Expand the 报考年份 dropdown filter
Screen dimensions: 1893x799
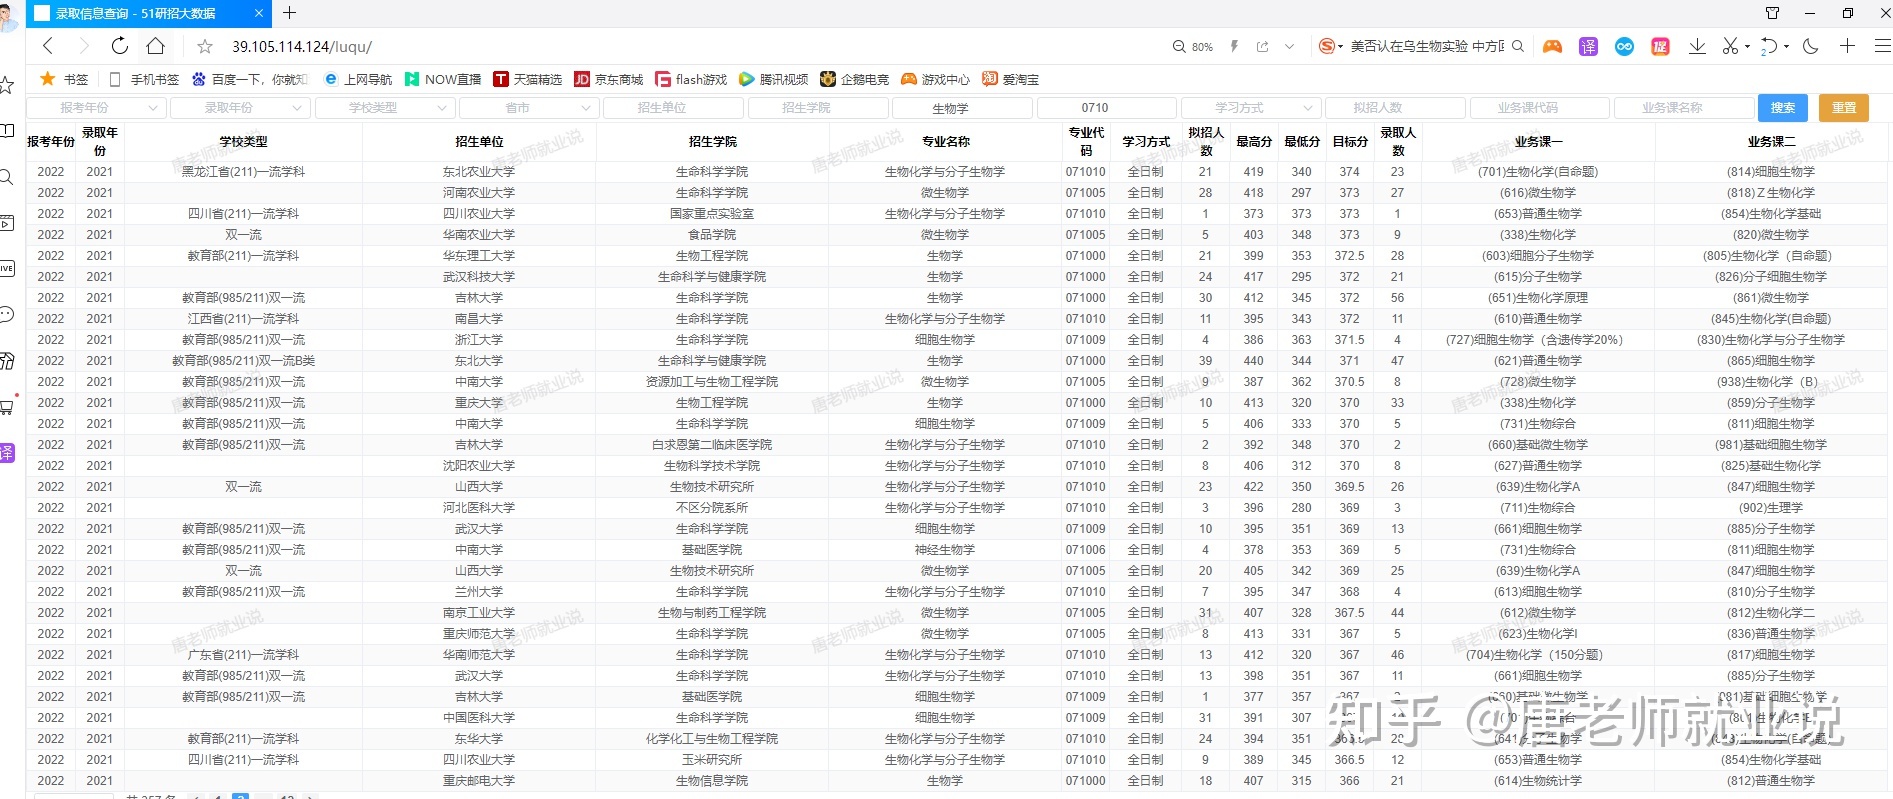coord(96,108)
